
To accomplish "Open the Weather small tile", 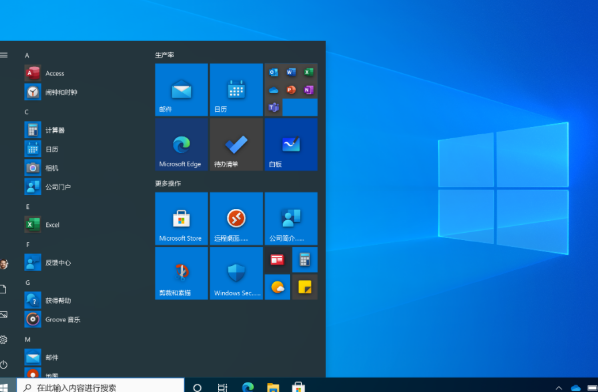I will (x=277, y=287).
